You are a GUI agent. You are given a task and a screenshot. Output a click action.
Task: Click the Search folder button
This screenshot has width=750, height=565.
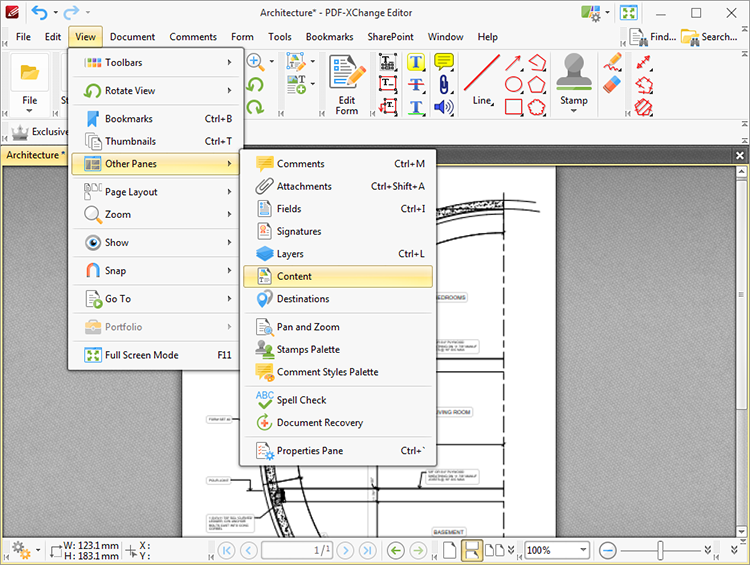tap(709, 37)
